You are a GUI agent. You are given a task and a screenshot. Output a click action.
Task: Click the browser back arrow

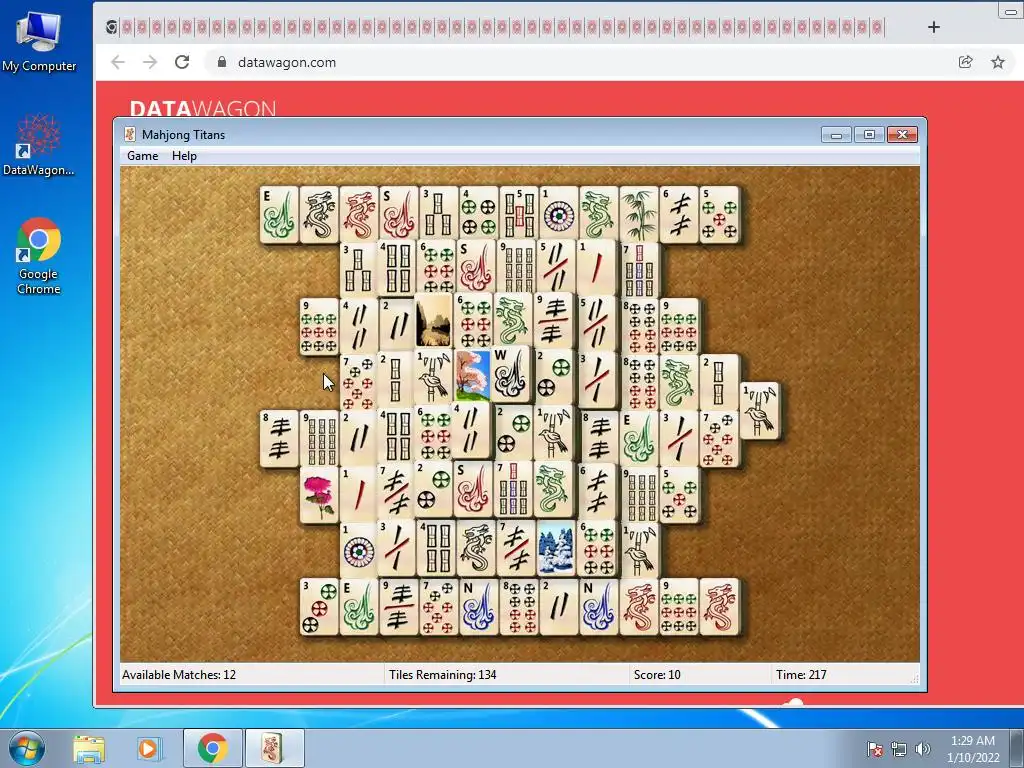[118, 62]
